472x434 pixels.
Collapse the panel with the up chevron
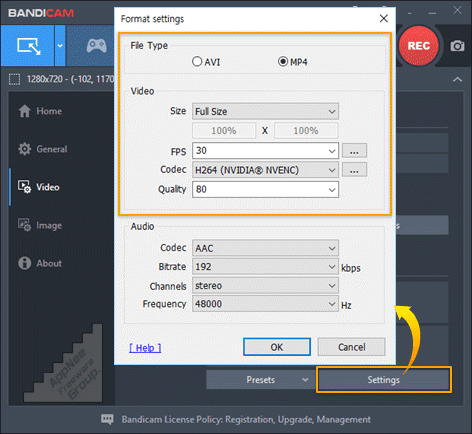click(457, 79)
